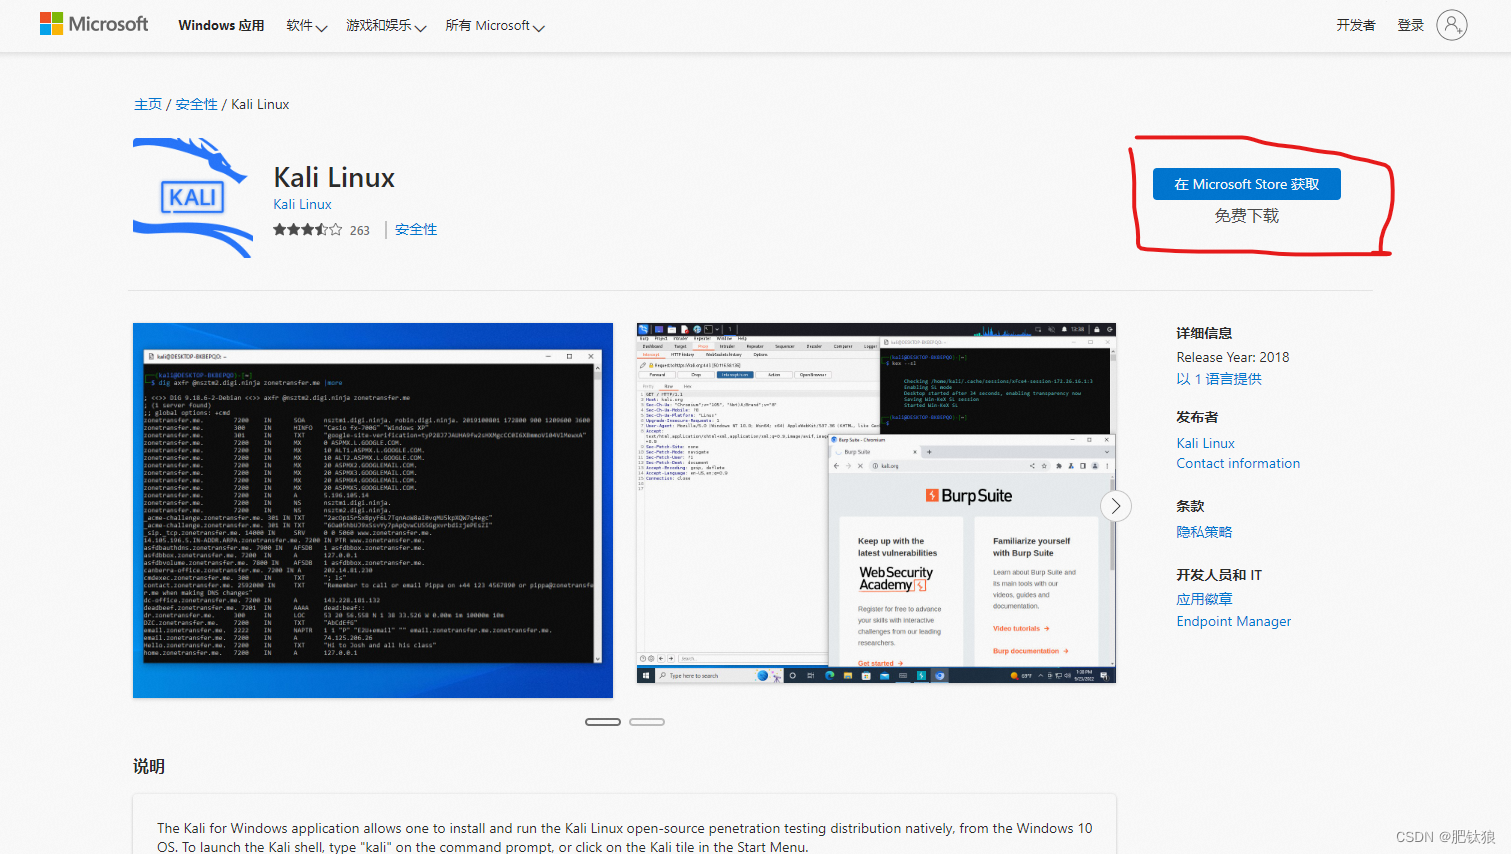Click the 免费下载 text under the button
This screenshot has width=1511, height=854.
(x=1246, y=216)
